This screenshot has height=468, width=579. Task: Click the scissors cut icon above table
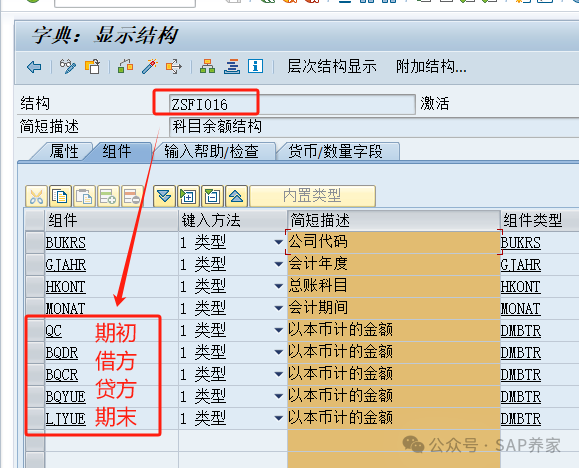coord(36,196)
